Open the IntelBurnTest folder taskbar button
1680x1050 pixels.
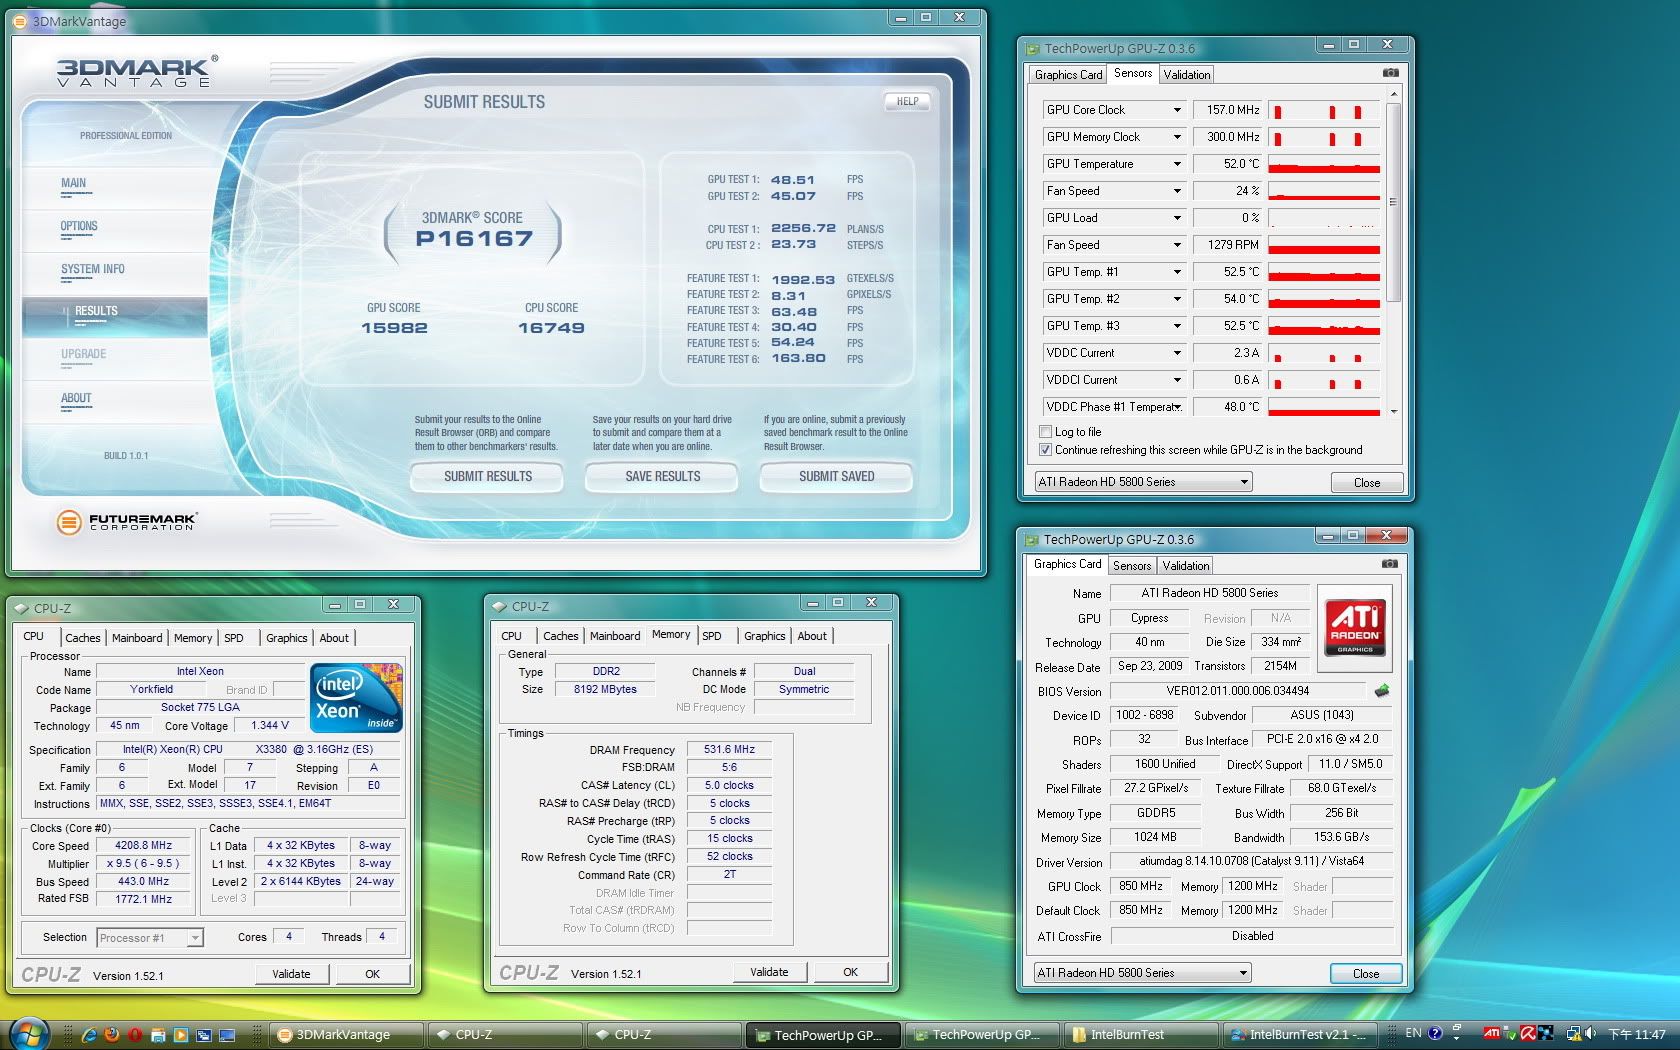pyautogui.click(x=1140, y=1035)
